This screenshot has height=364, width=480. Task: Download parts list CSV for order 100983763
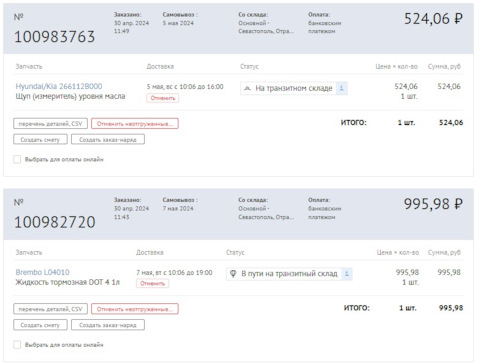[x=50, y=124]
